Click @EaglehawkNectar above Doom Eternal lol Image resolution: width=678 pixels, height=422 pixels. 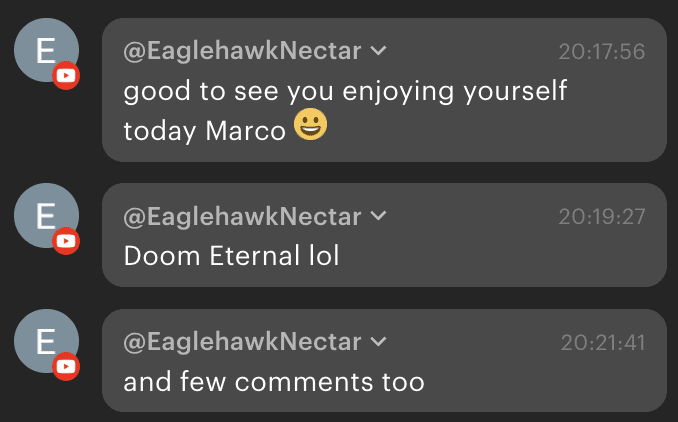[242, 216]
